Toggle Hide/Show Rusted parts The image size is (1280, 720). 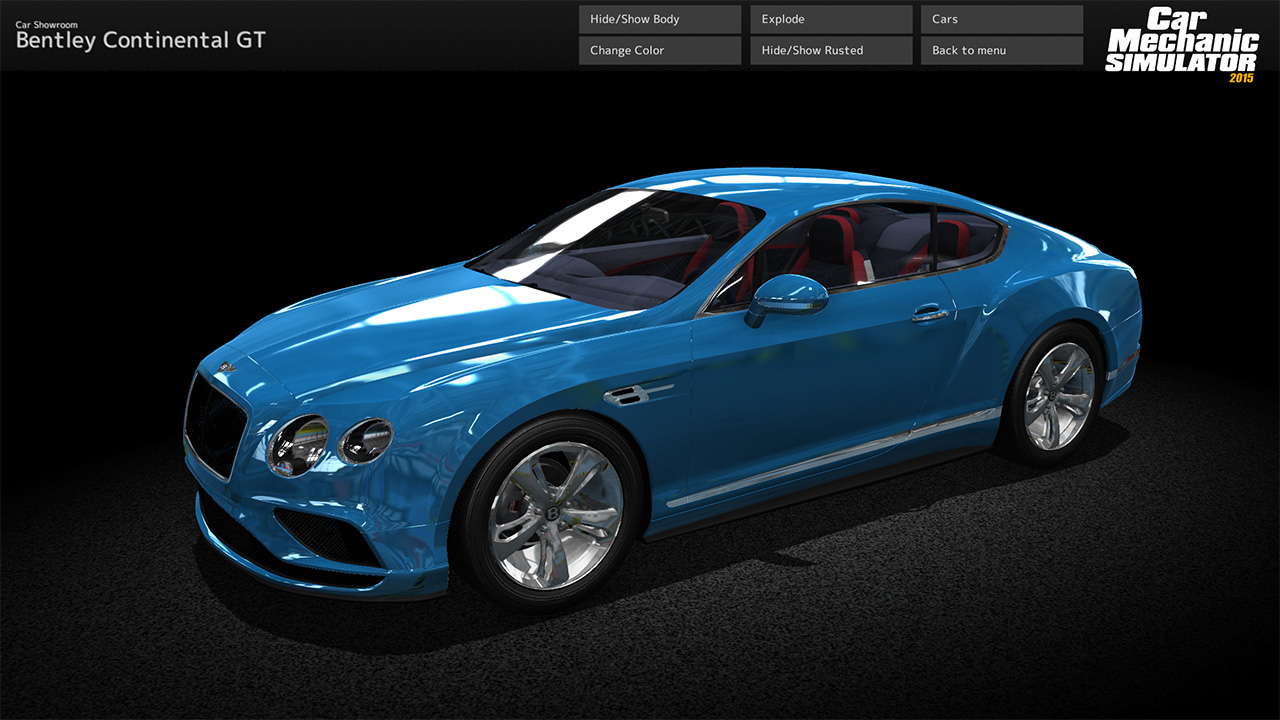[831, 50]
